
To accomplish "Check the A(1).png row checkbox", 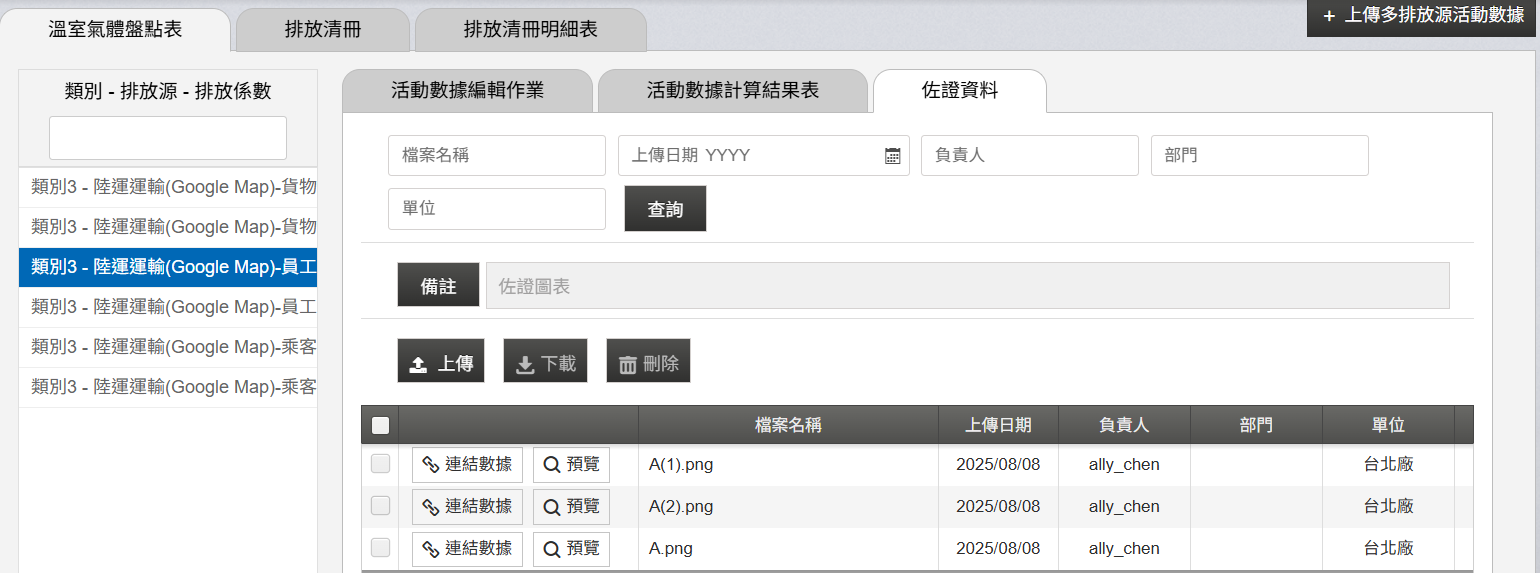I will coord(380,464).
